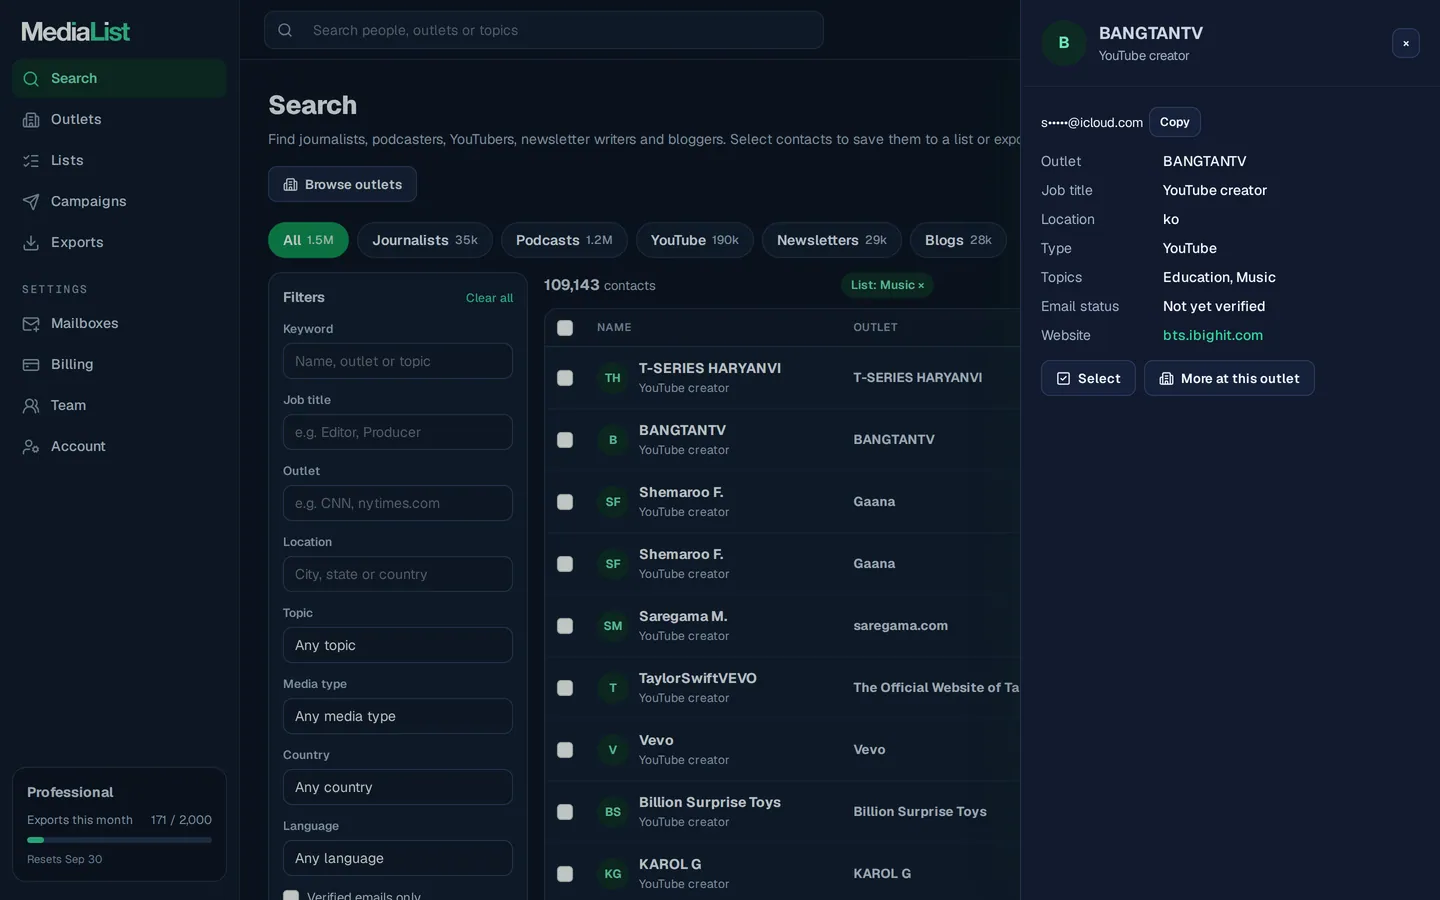Check the BANGTANTV row checkbox
The image size is (1440, 900).
point(565,440)
